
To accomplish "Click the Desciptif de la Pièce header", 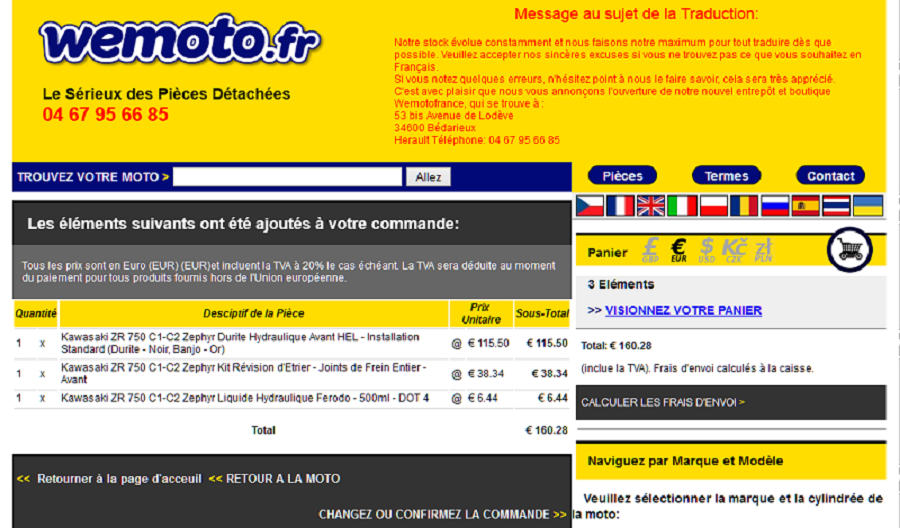I will [254, 313].
